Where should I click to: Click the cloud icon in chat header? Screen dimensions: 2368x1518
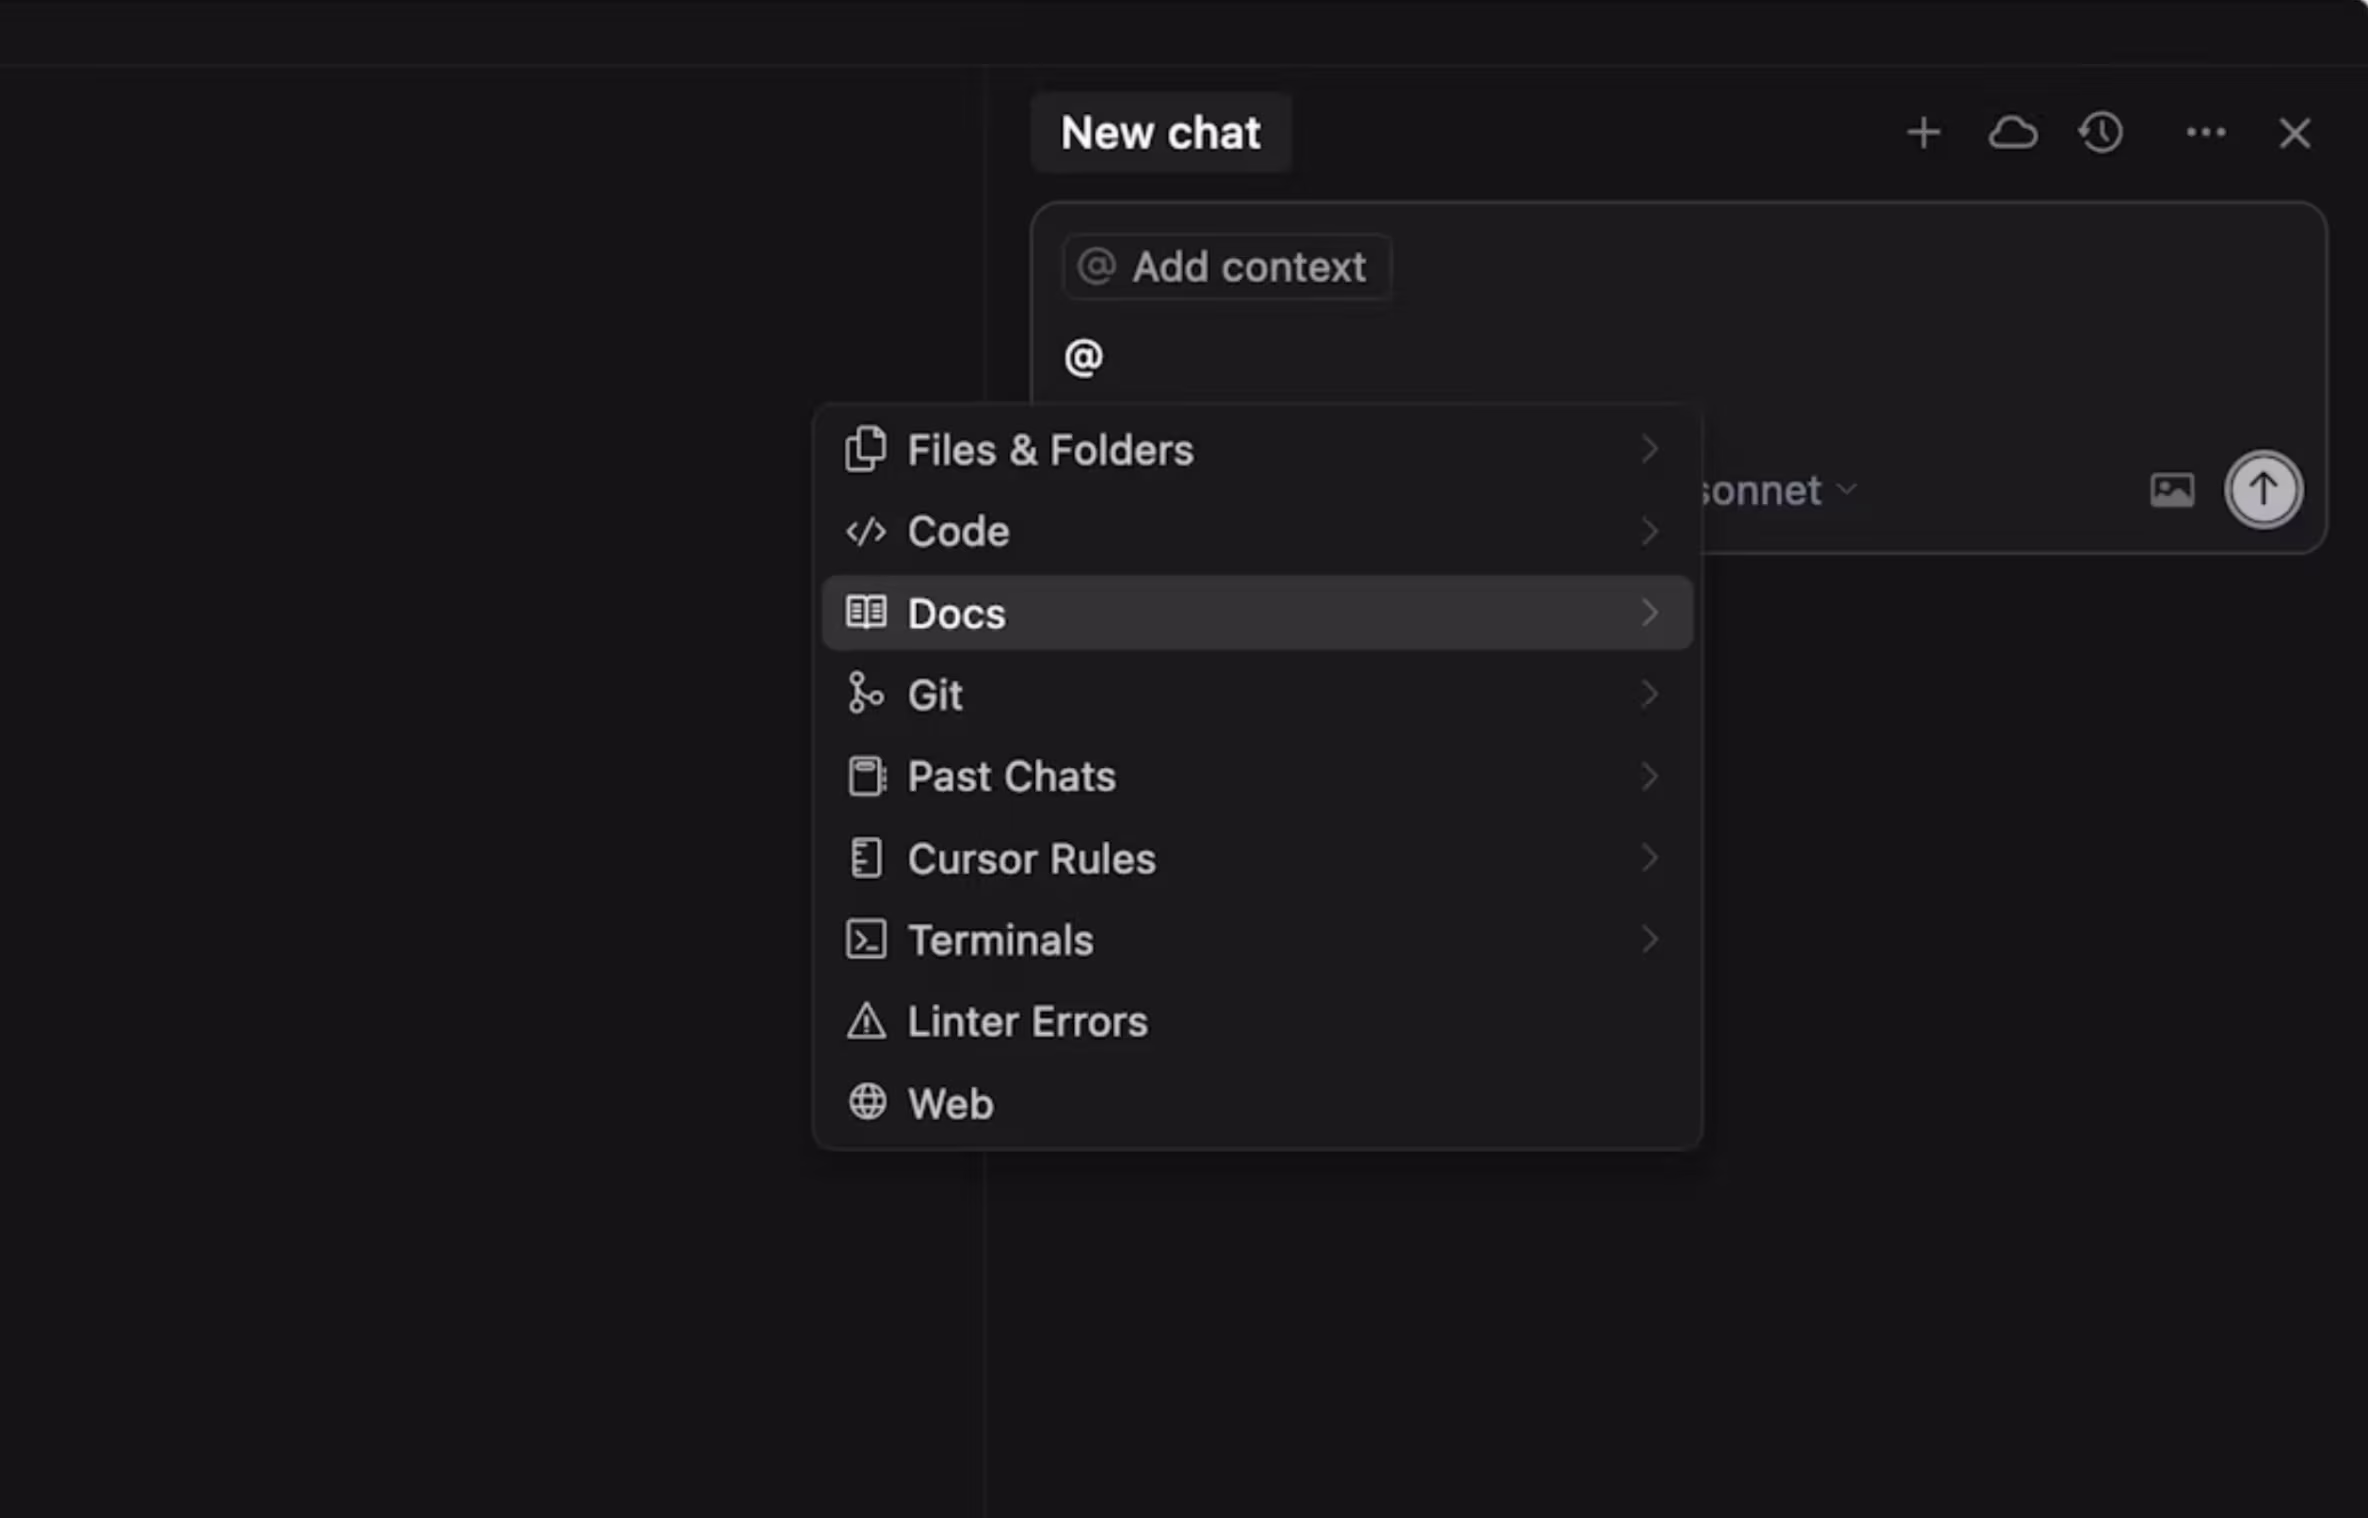pos(2012,133)
